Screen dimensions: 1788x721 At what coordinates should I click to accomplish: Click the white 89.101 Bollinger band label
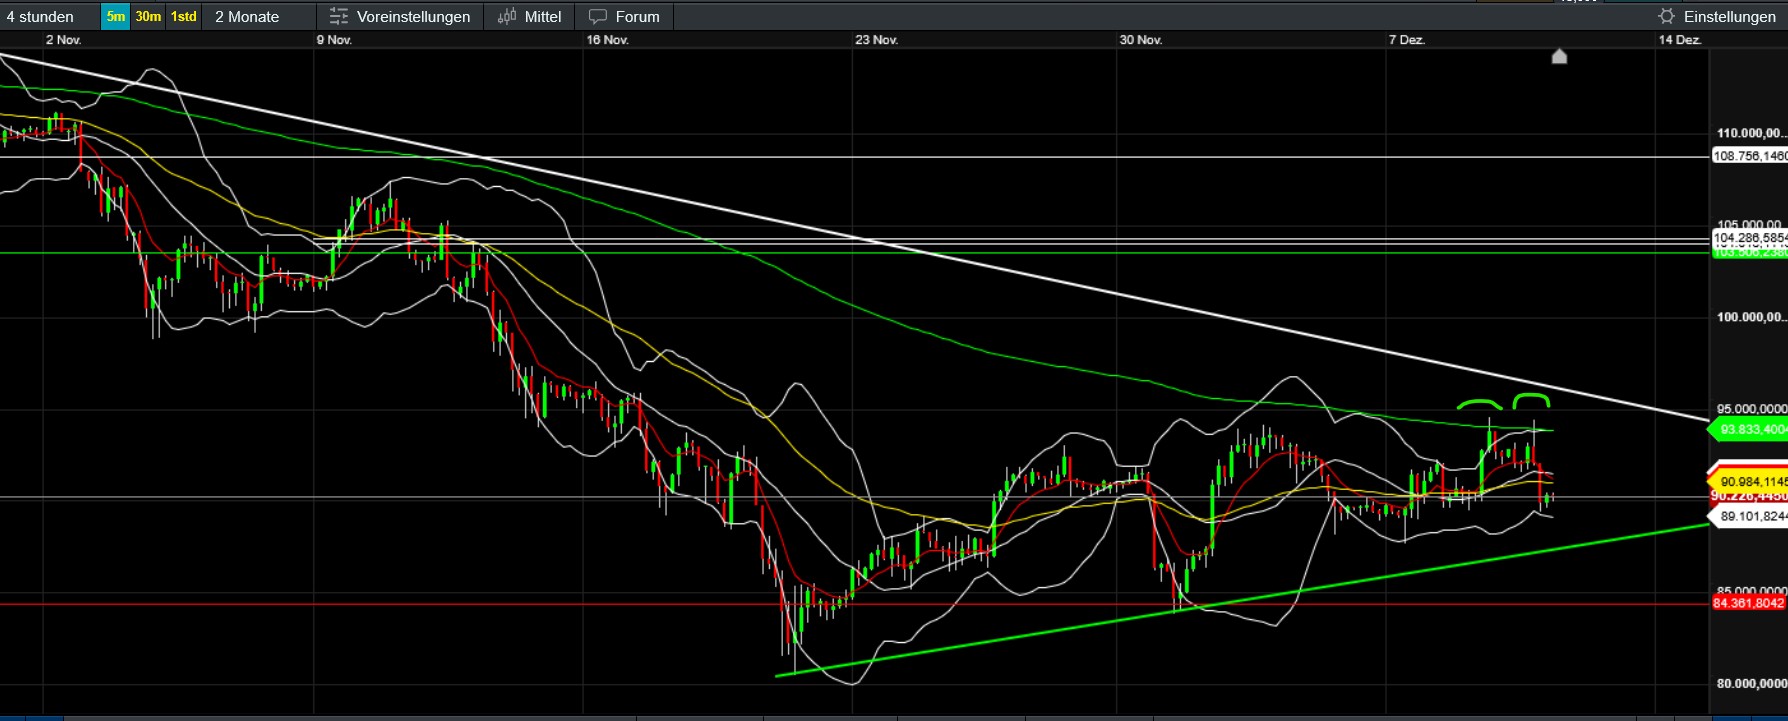coord(1751,517)
